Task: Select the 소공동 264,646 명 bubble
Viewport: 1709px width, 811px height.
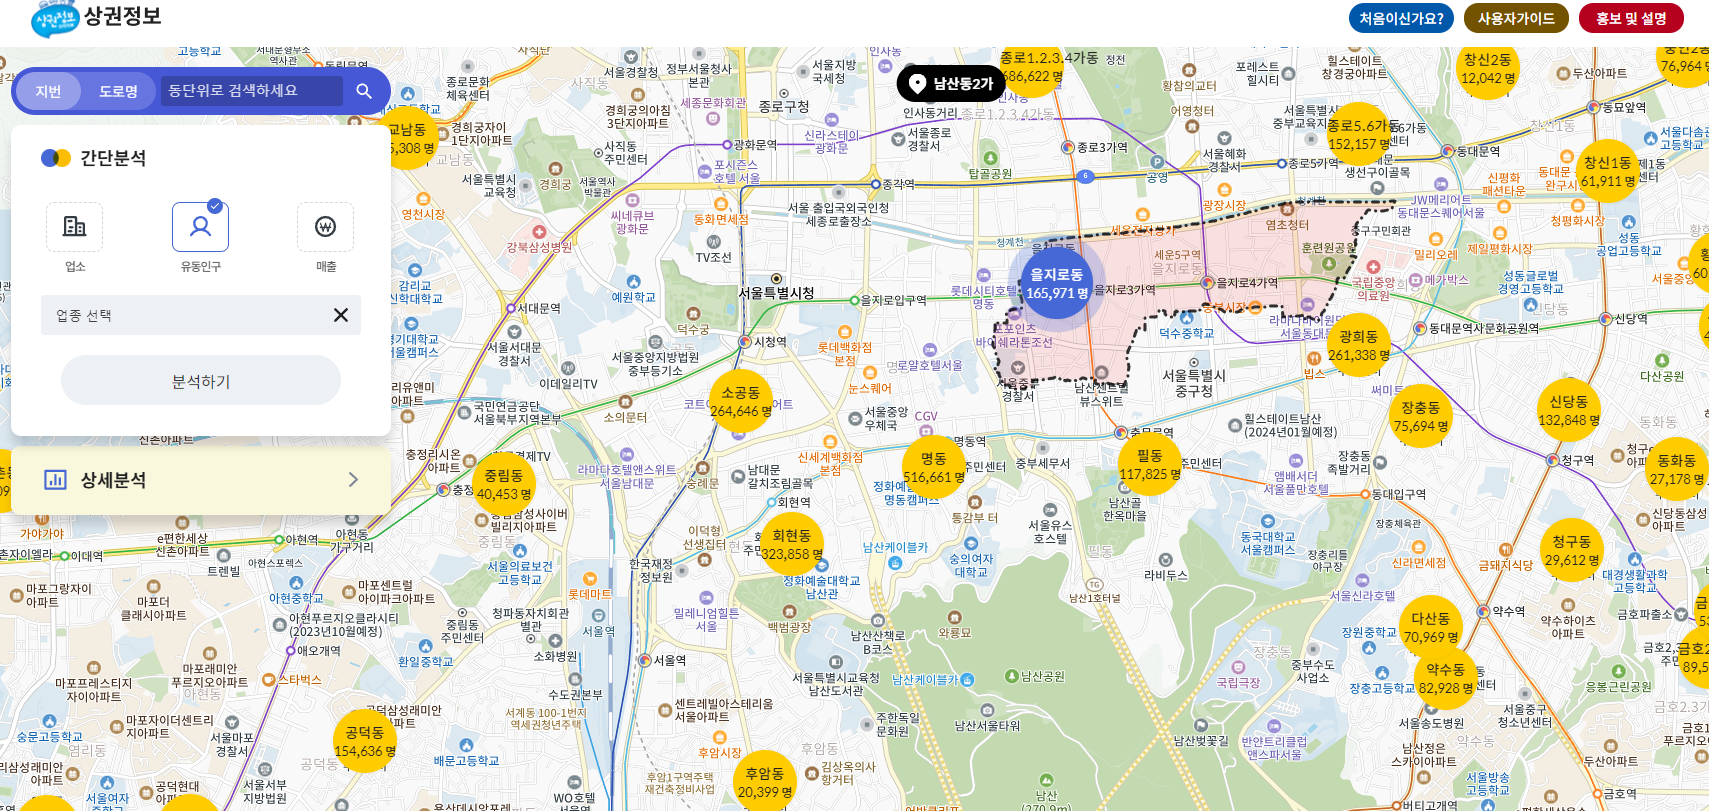Action: tap(741, 402)
